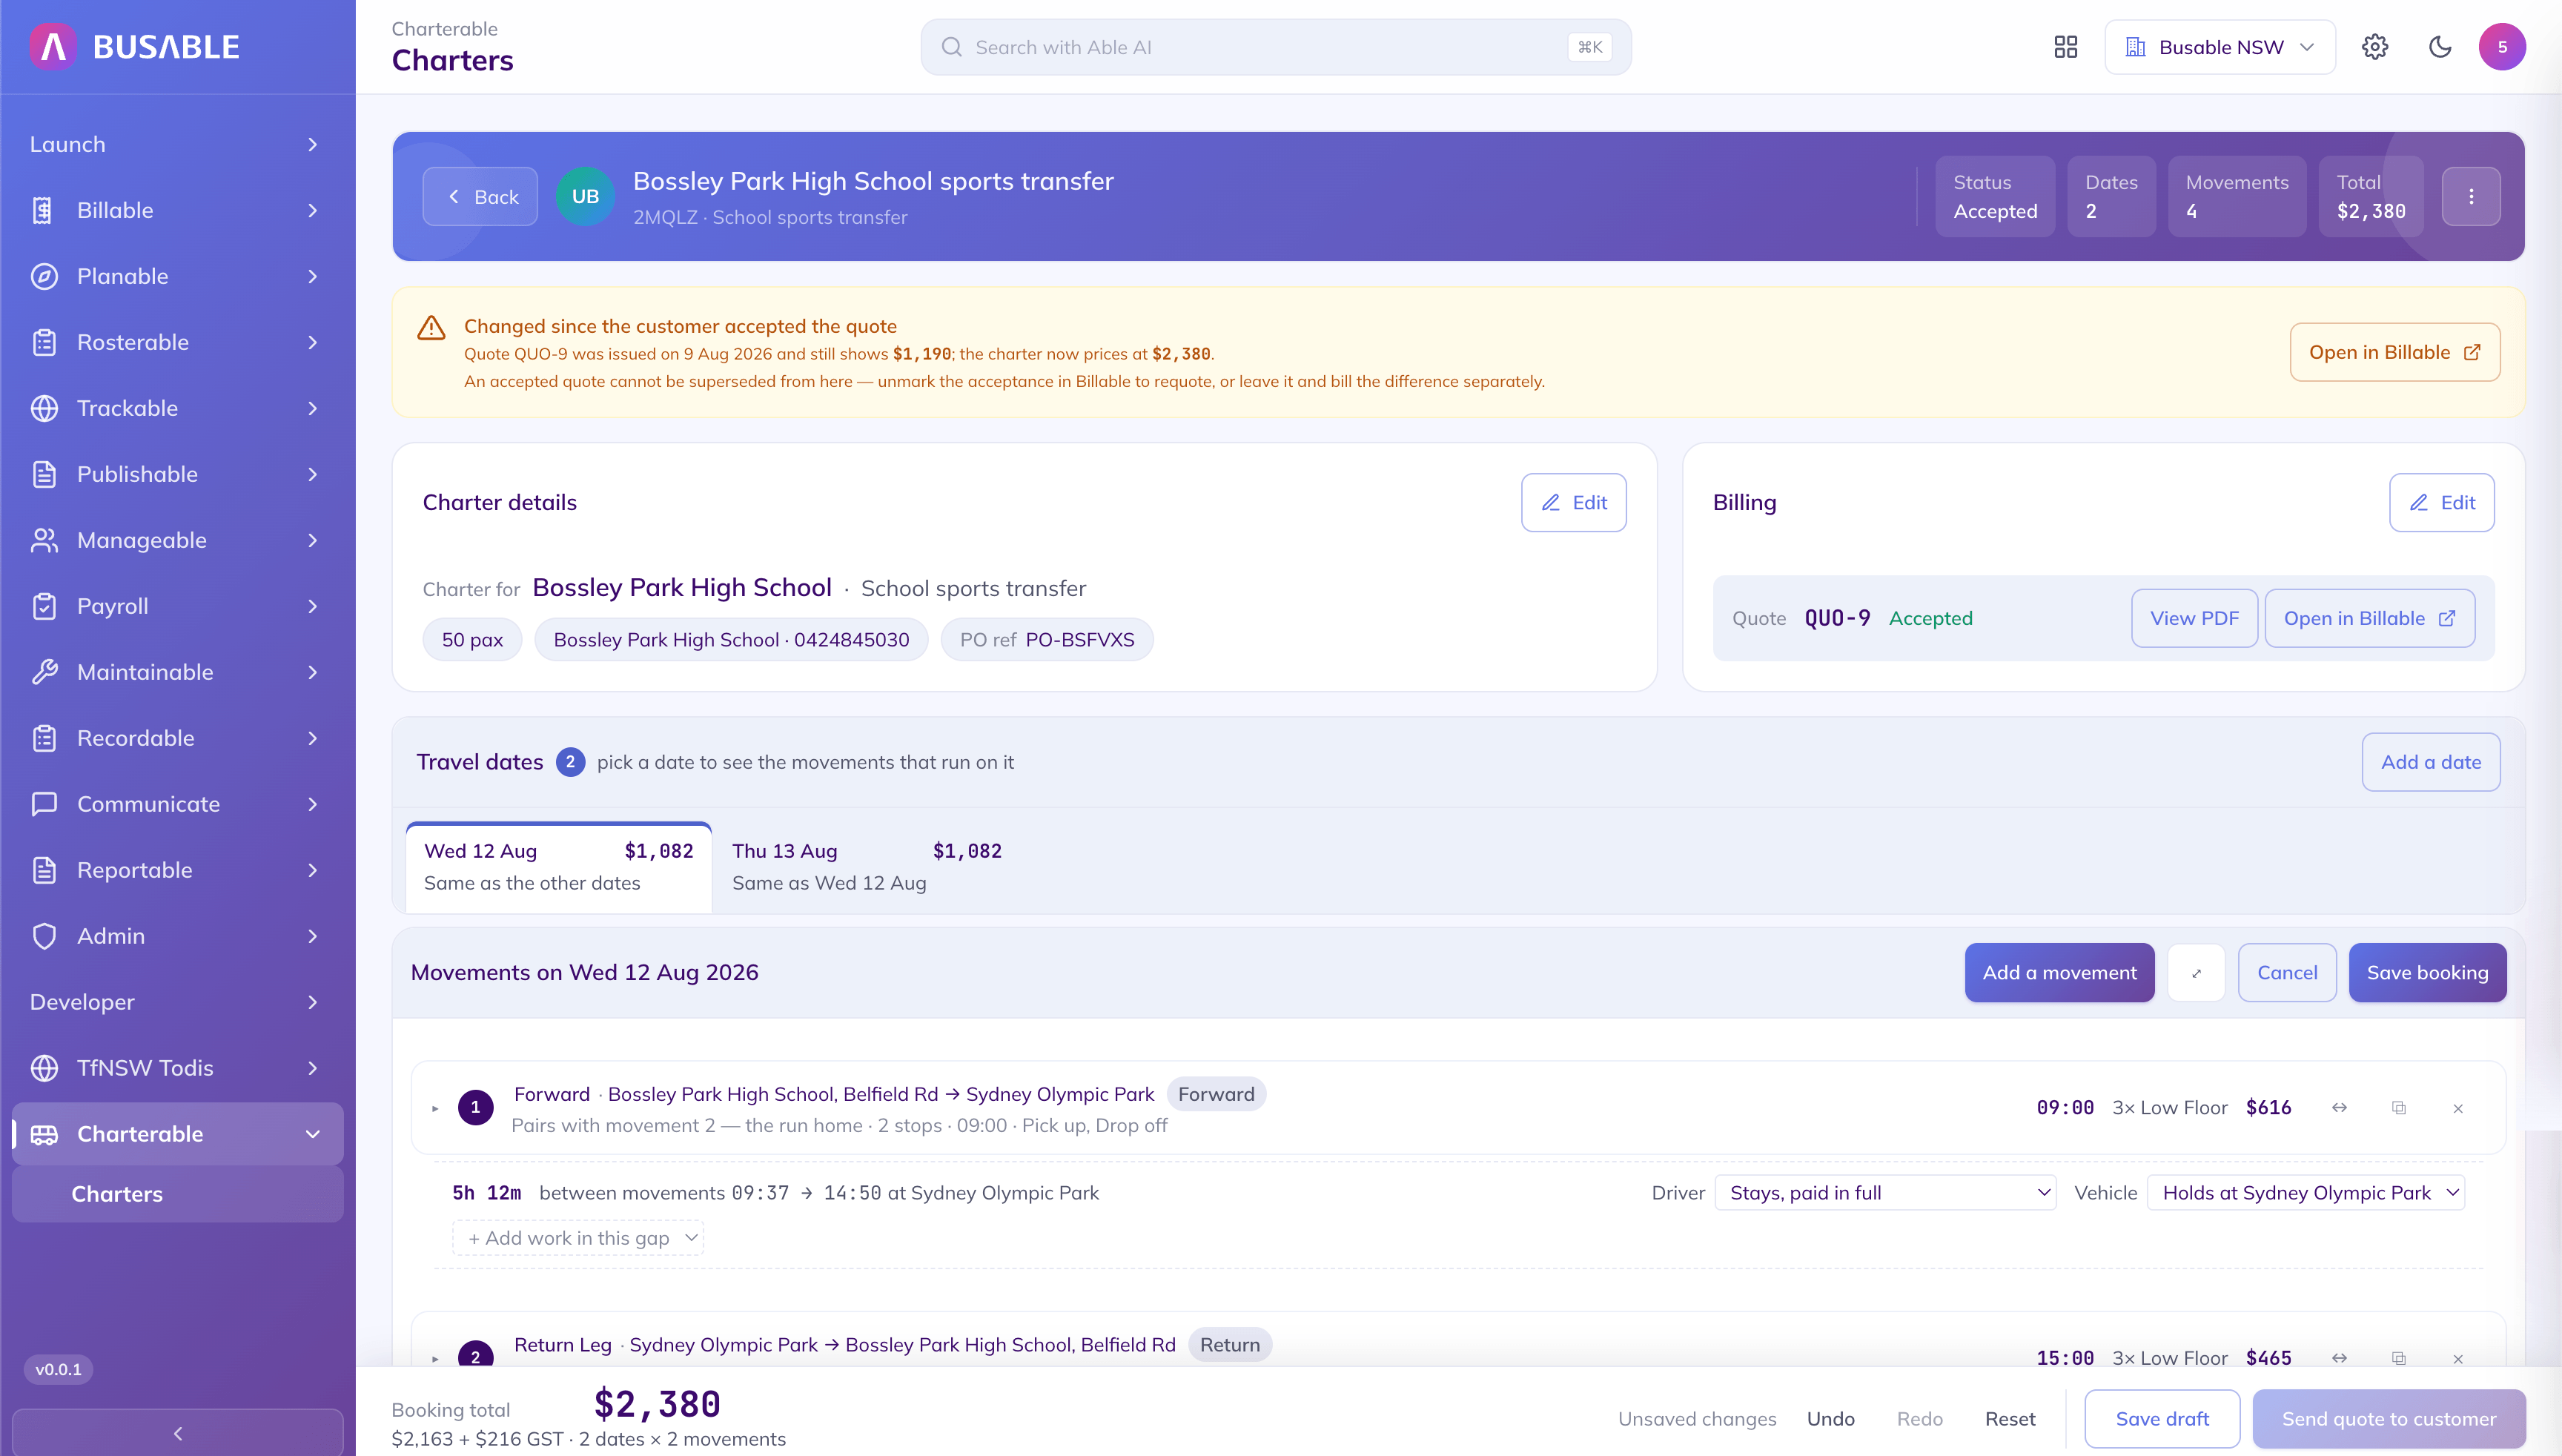Open Driver dropdown 'Stays, paid in full'
The image size is (2562, 1456).
pyautogui.click(x=1885, y=1193)
